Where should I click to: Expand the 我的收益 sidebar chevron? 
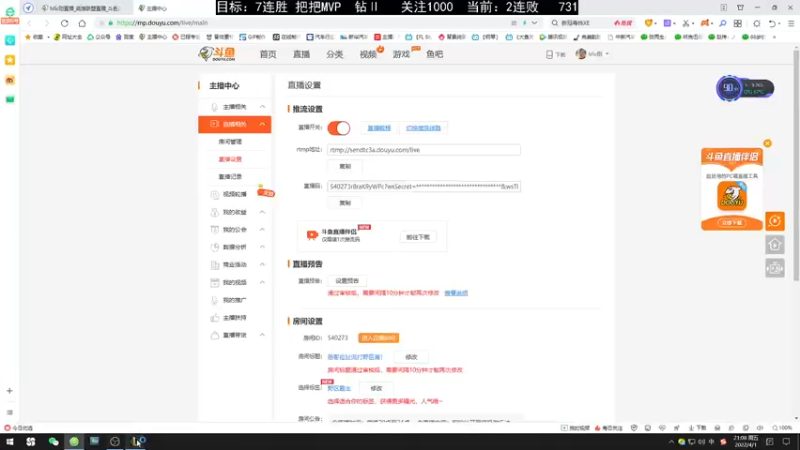pos(262,212)
